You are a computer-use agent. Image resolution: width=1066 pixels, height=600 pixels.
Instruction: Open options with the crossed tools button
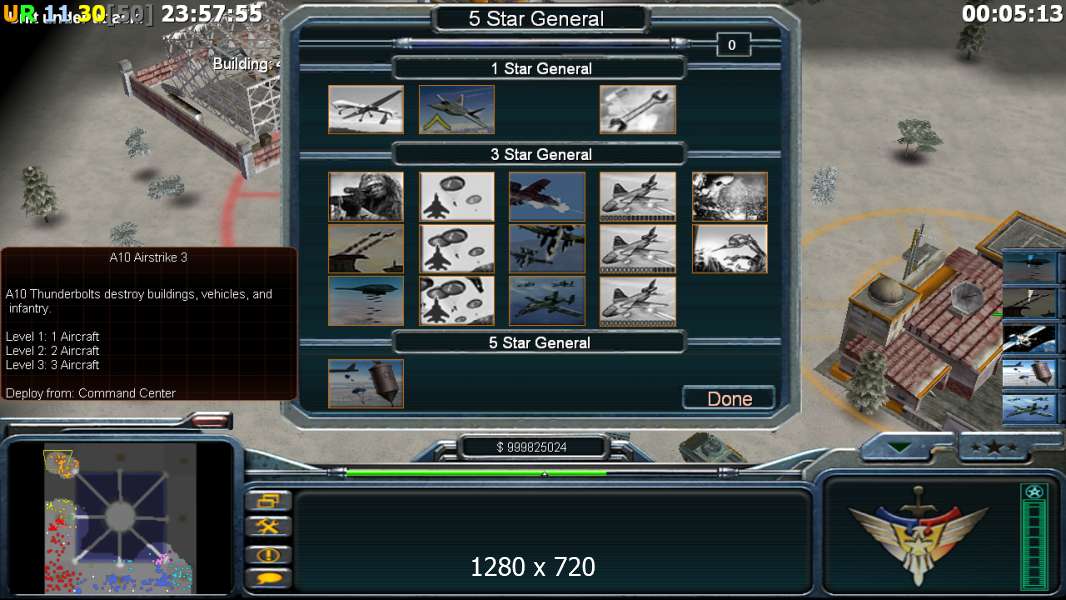[269, 527]
